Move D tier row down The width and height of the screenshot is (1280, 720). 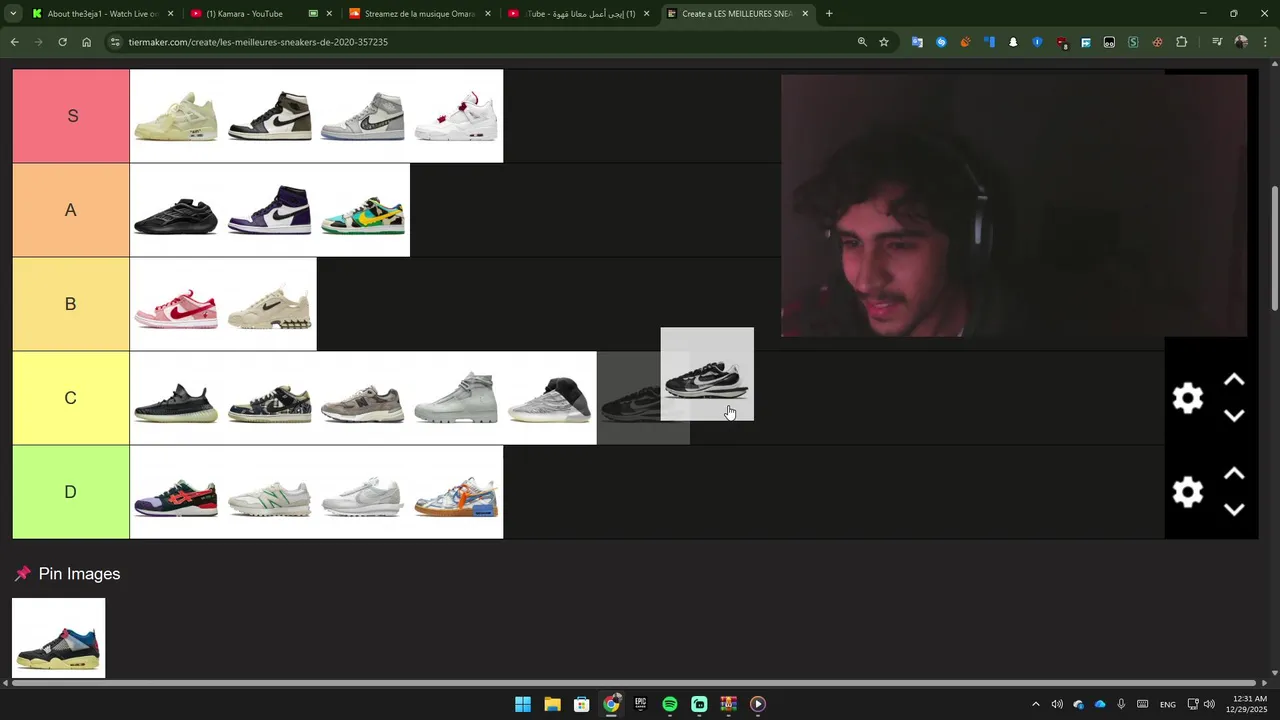[1234, 510]
